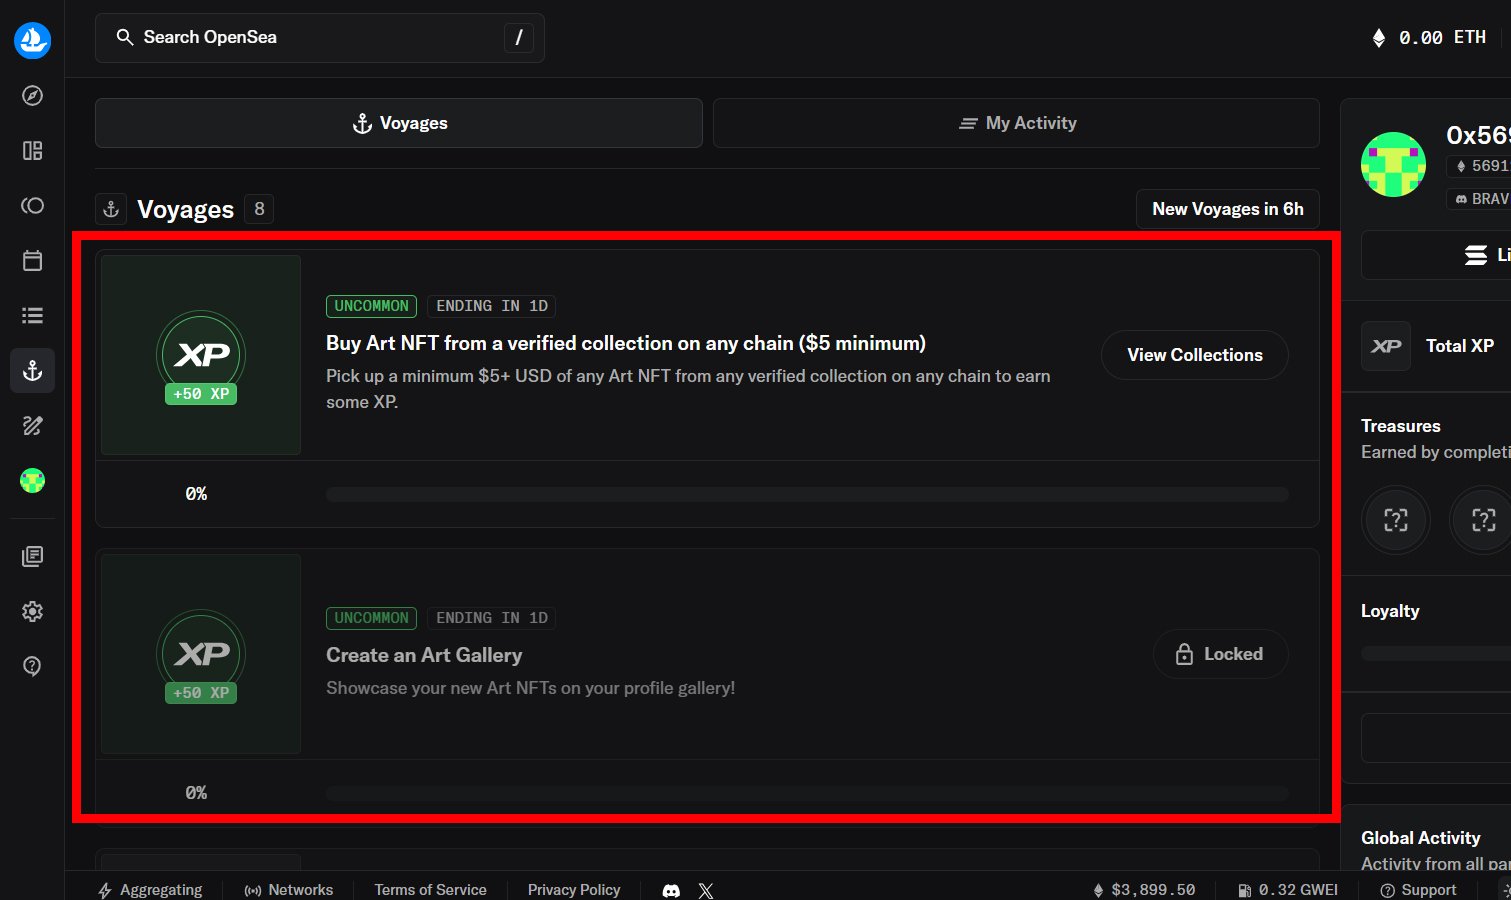Open the Collections grid icon in sidebar
The height and width of the screenshot is (900, 1511).
[32, 151]
